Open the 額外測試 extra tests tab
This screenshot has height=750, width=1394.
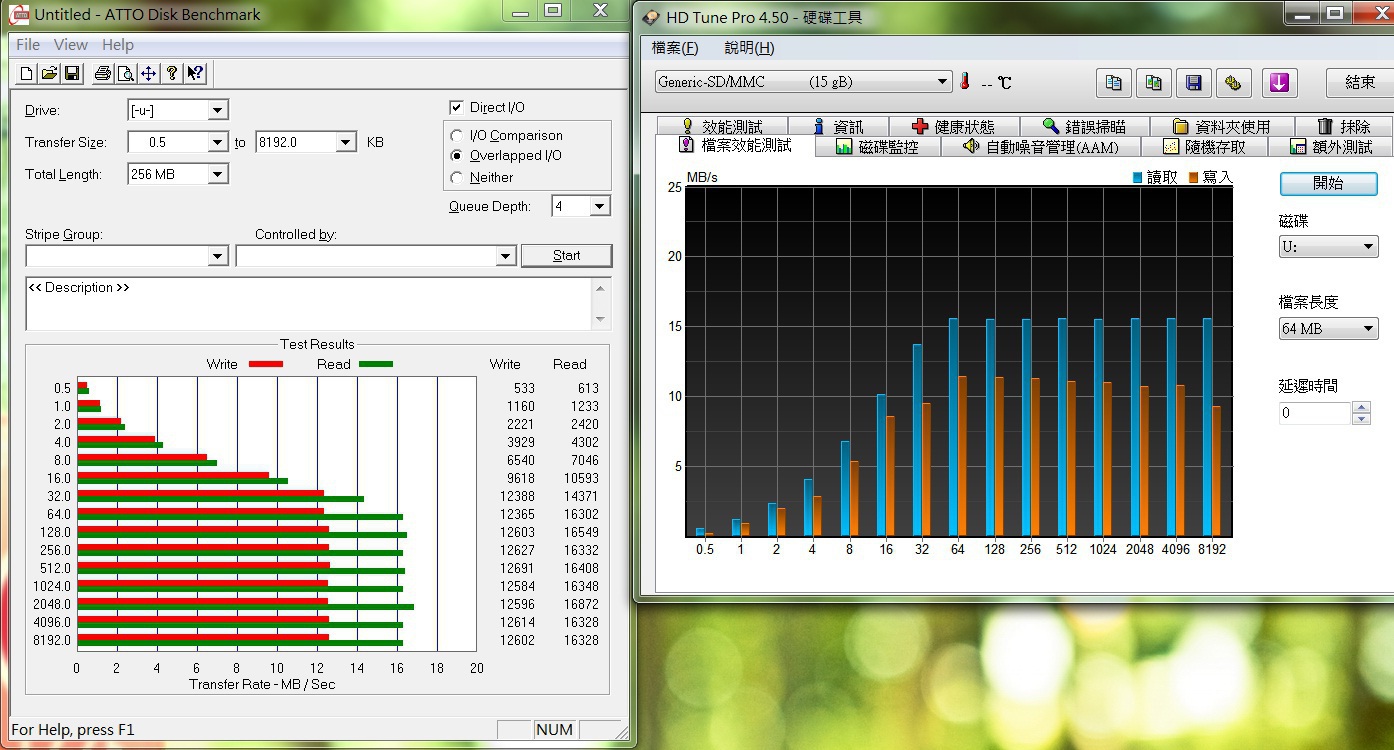pyautogui.click(x=1331, y=147)
